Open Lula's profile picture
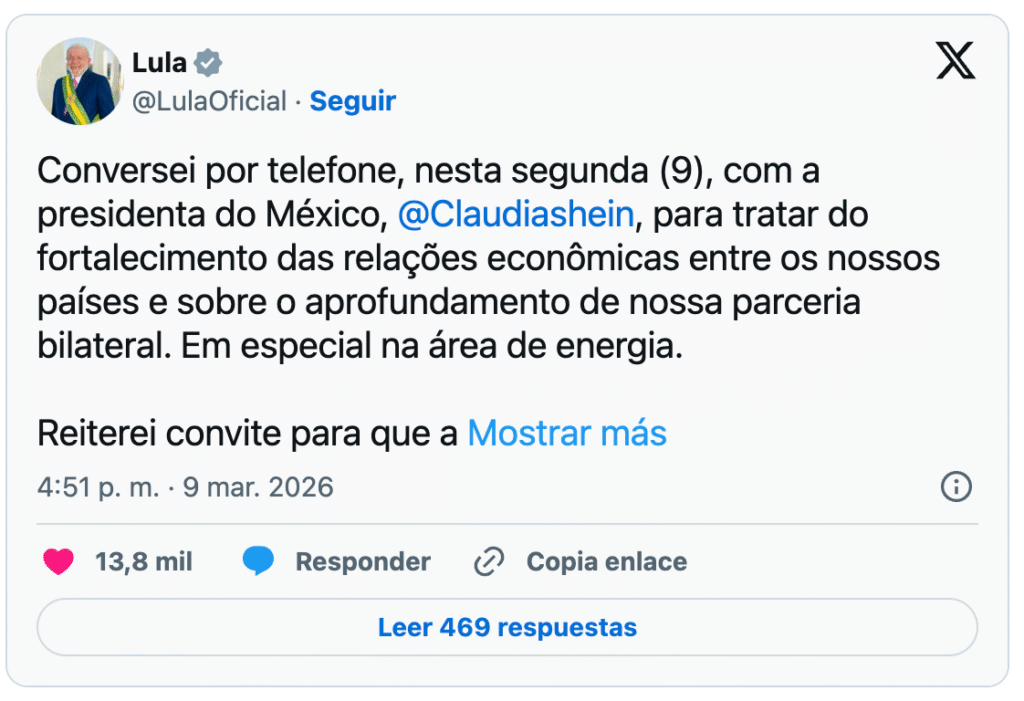The image size is (1024, 701). 80,81
